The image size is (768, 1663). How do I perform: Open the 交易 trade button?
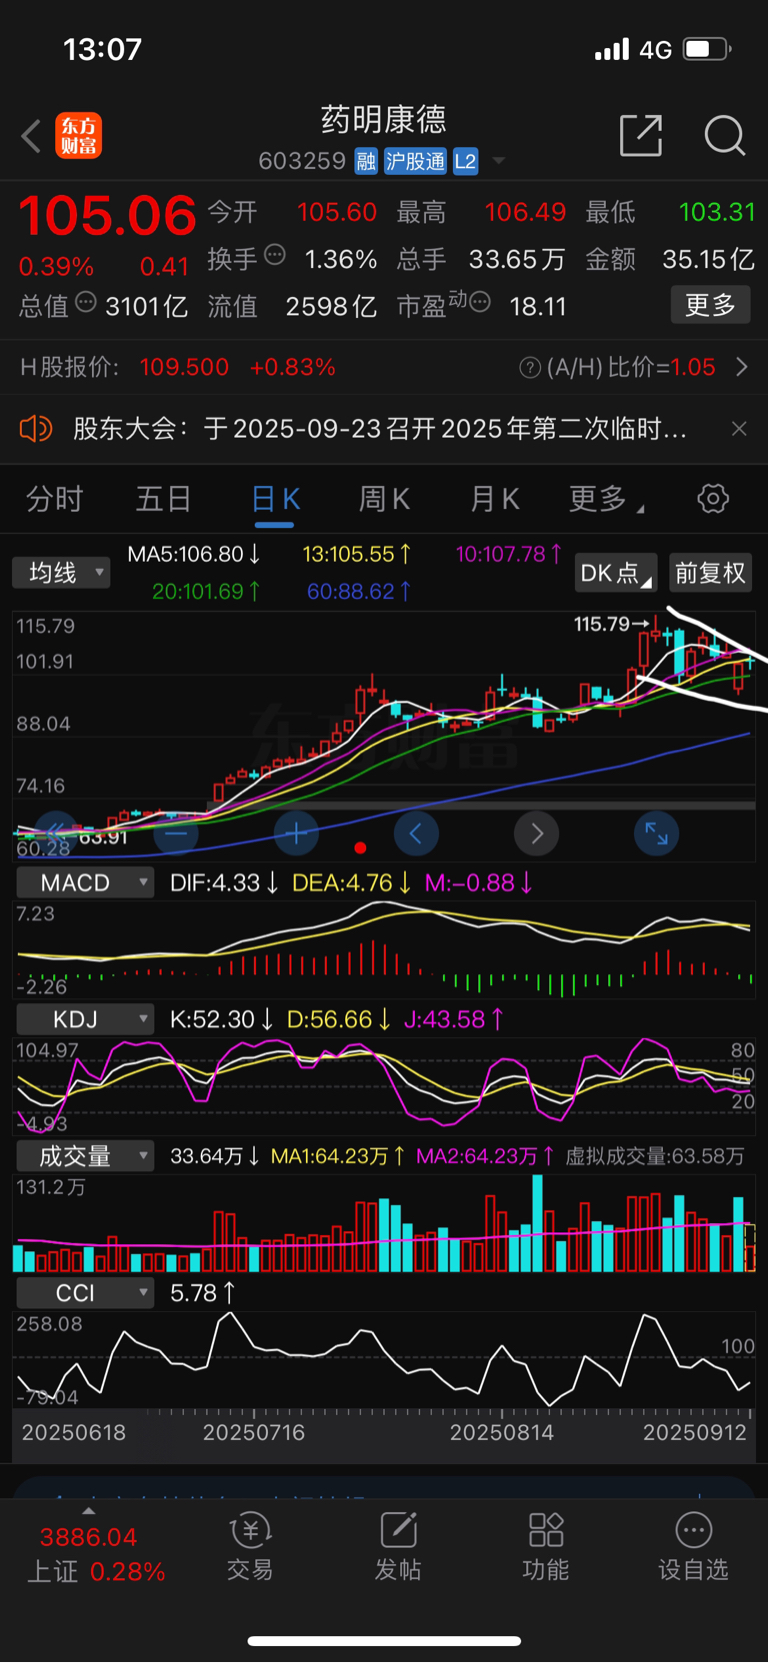point(250,1547)
